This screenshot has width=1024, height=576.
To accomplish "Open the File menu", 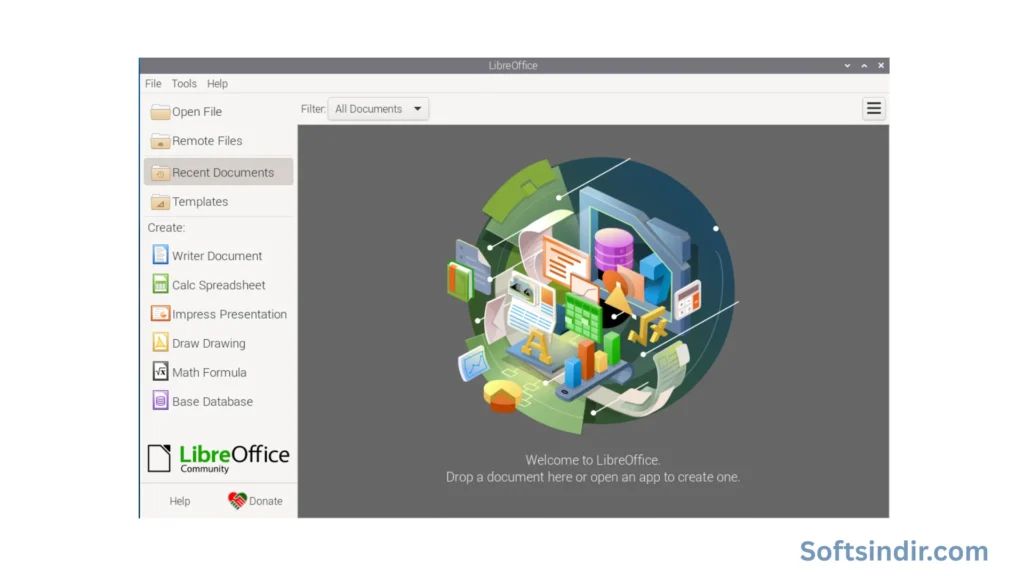I will [x=152, y=83].
